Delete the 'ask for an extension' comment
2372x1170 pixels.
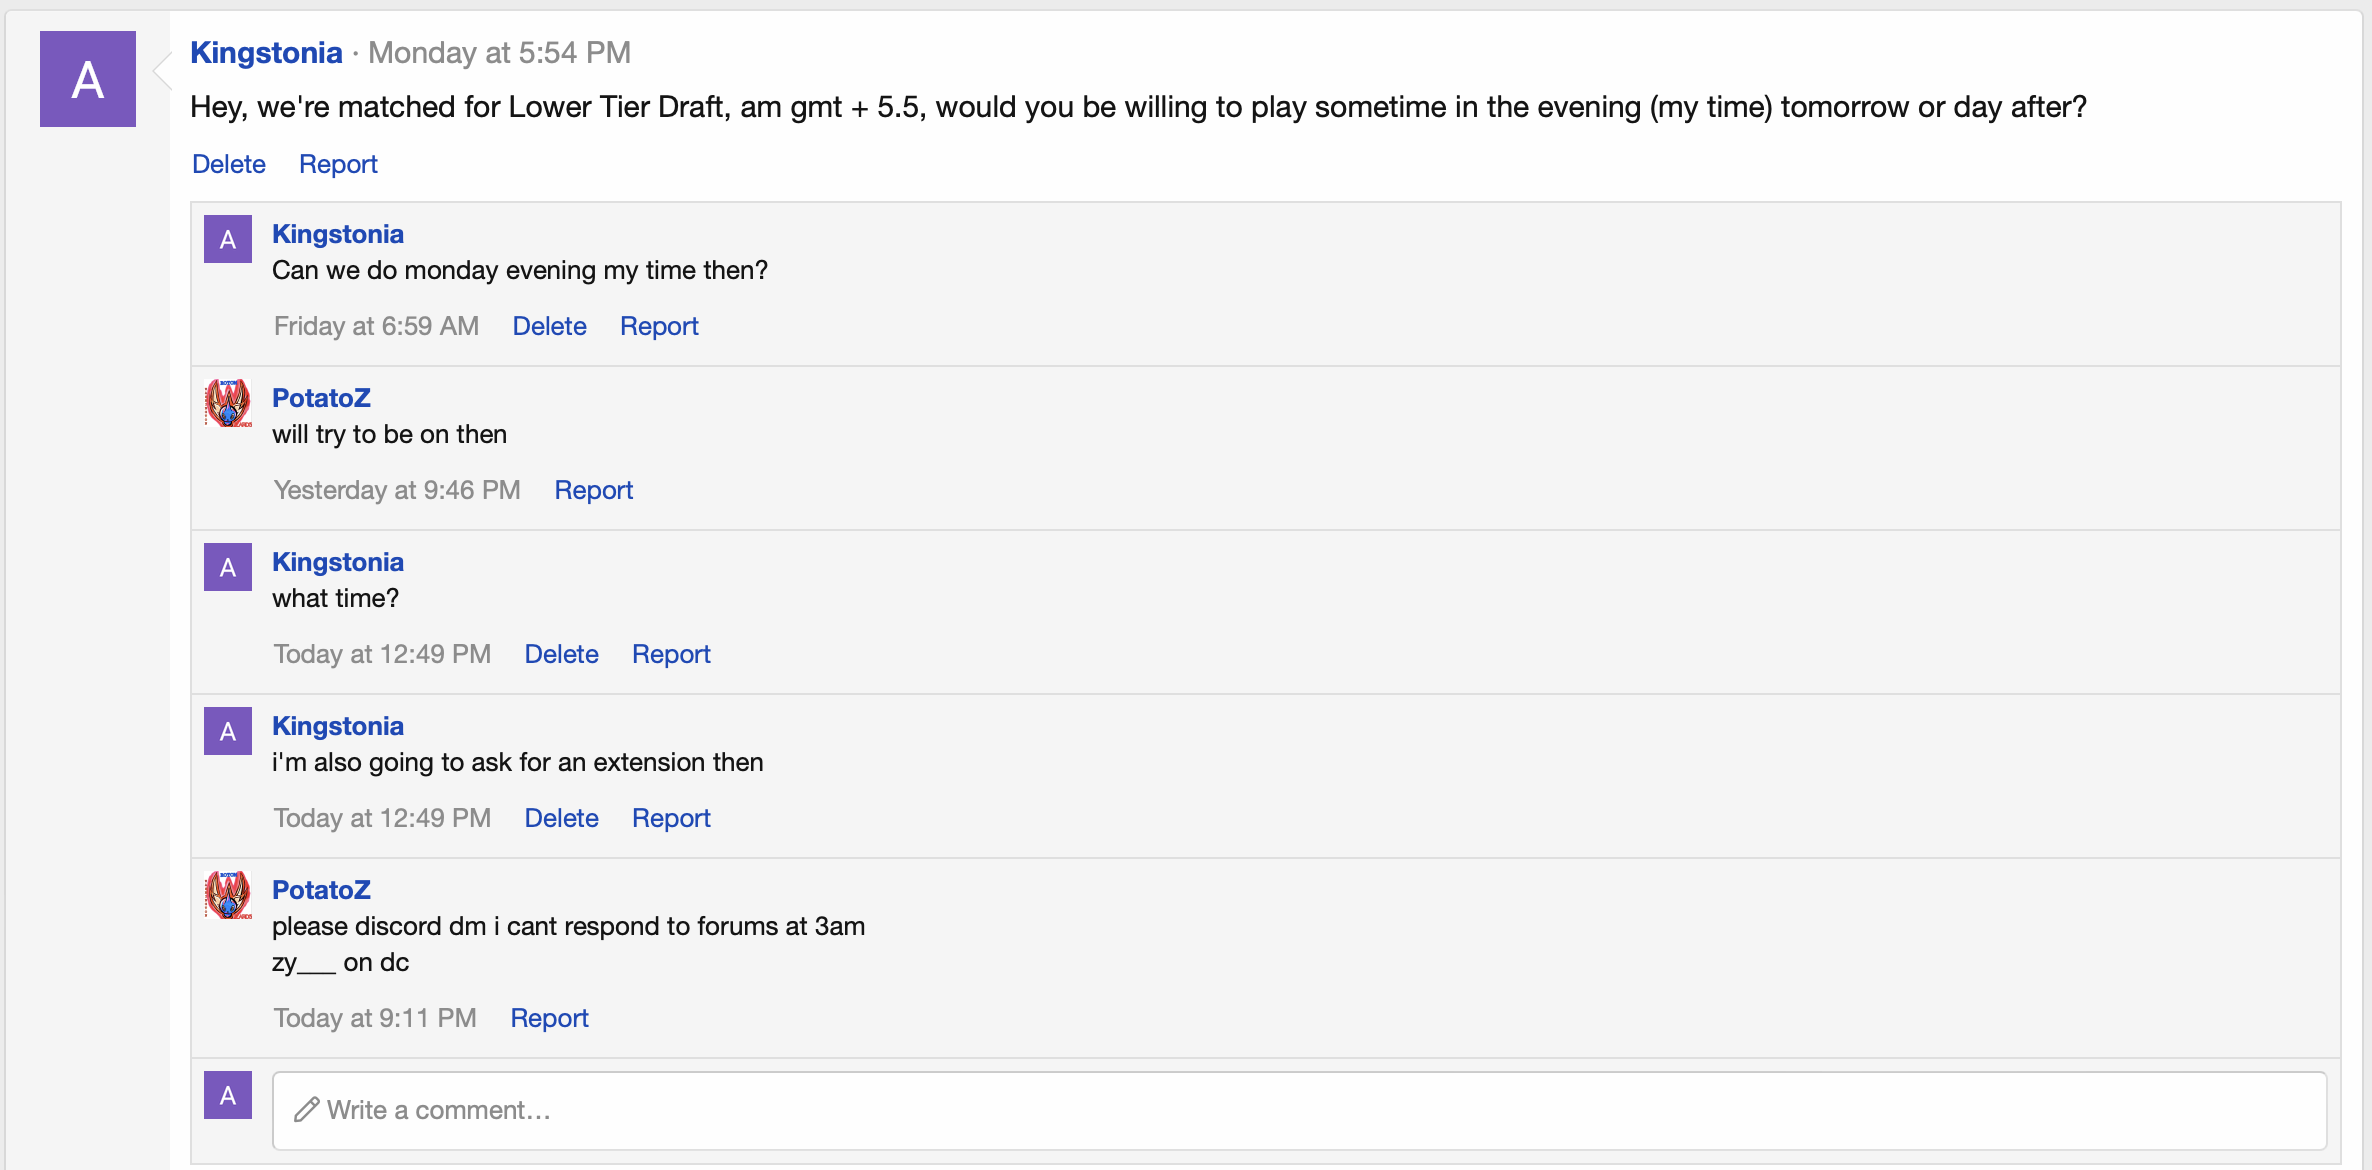[561, 818]
